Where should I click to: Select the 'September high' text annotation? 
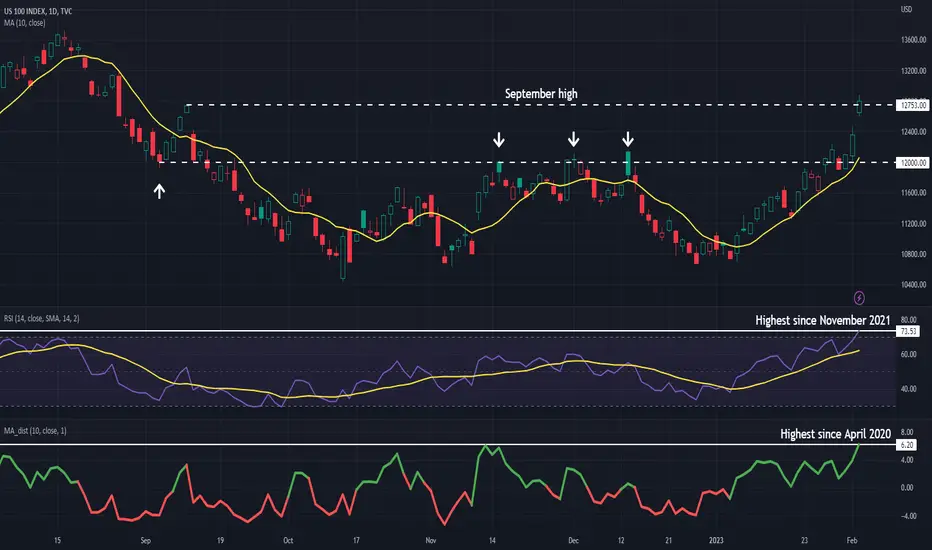point(541,94)
